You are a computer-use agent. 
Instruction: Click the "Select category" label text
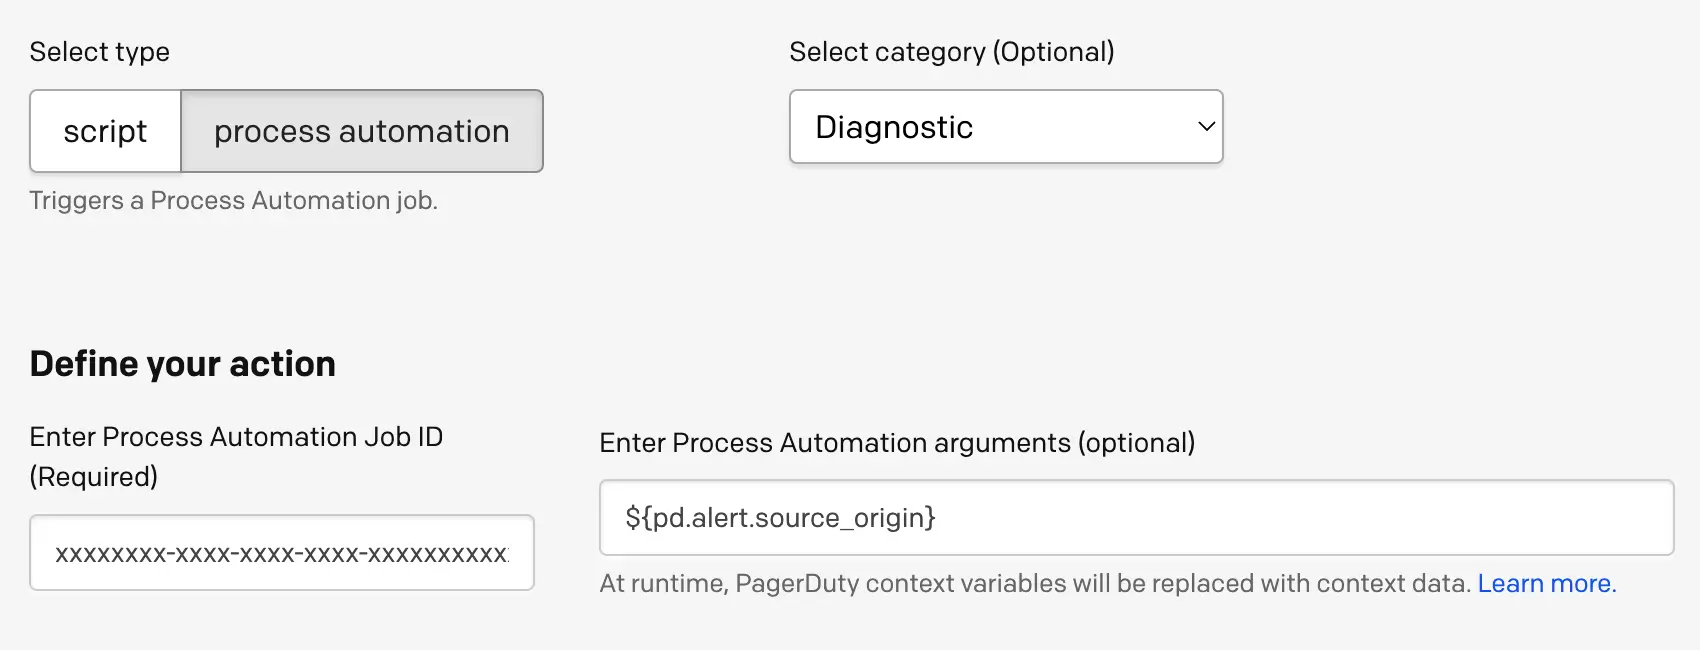click(x=887, y=52)
